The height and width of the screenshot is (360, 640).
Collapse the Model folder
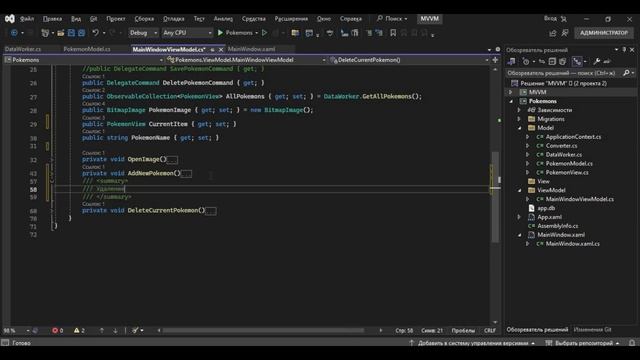coord(519,128)
